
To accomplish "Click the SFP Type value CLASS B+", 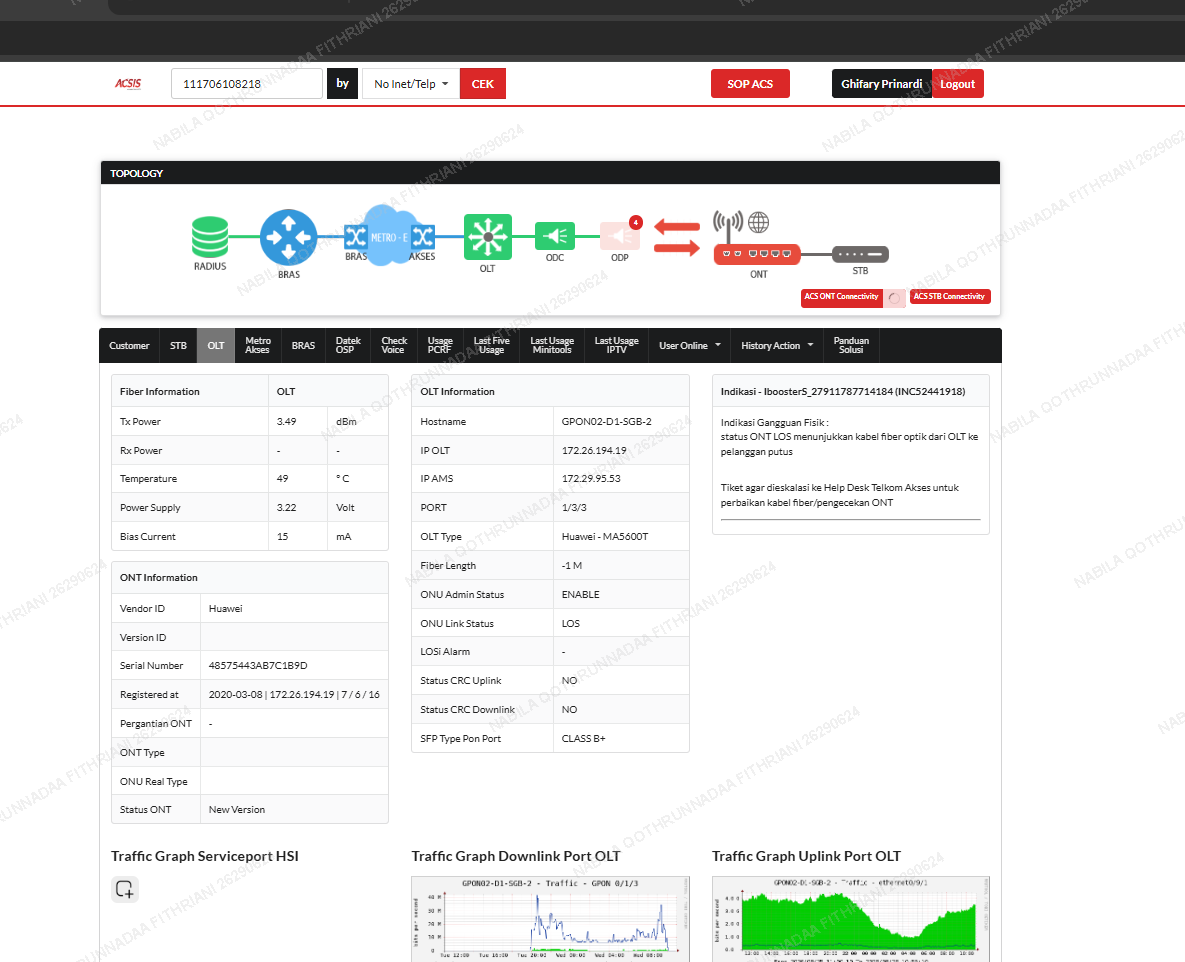I will [x=583, y=738].
